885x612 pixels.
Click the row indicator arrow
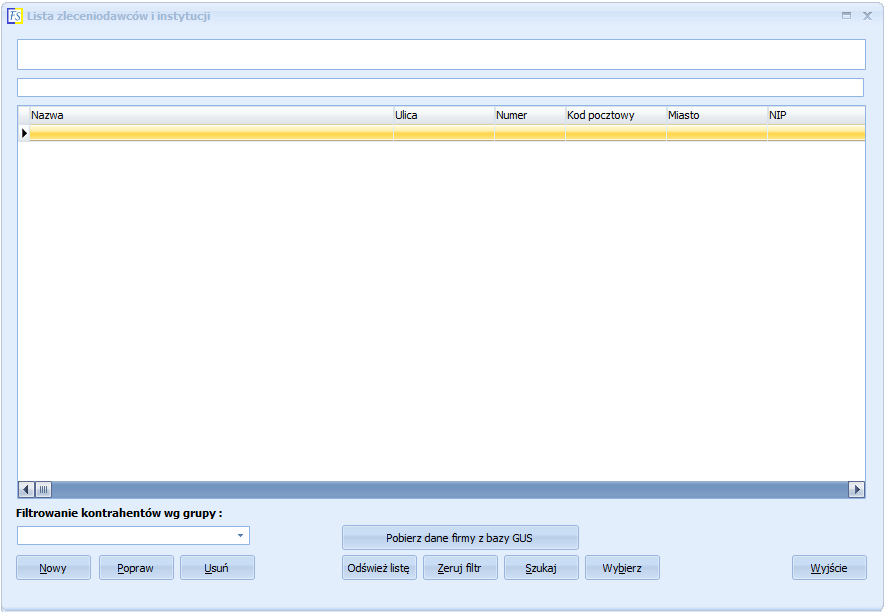tap(24, 133)
